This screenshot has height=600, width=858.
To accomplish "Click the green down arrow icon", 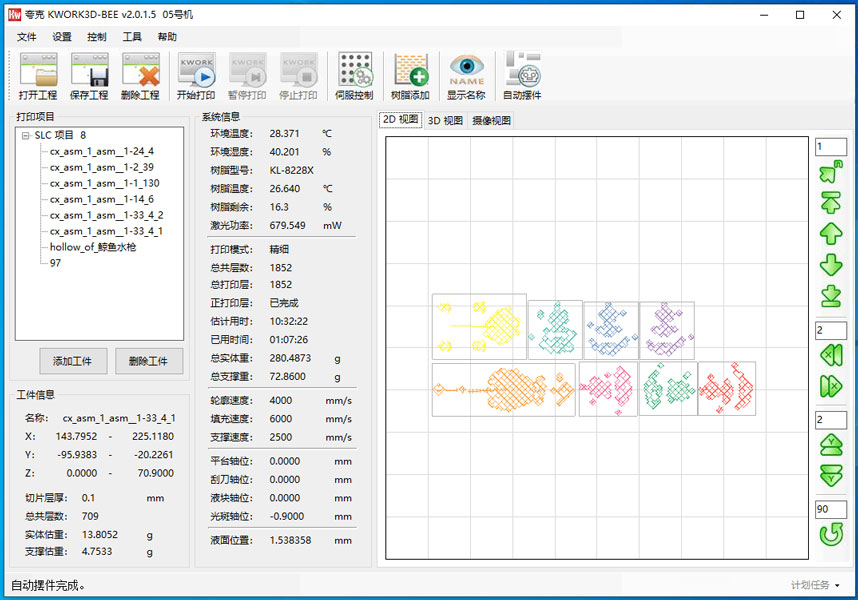I will click(831, 265).
